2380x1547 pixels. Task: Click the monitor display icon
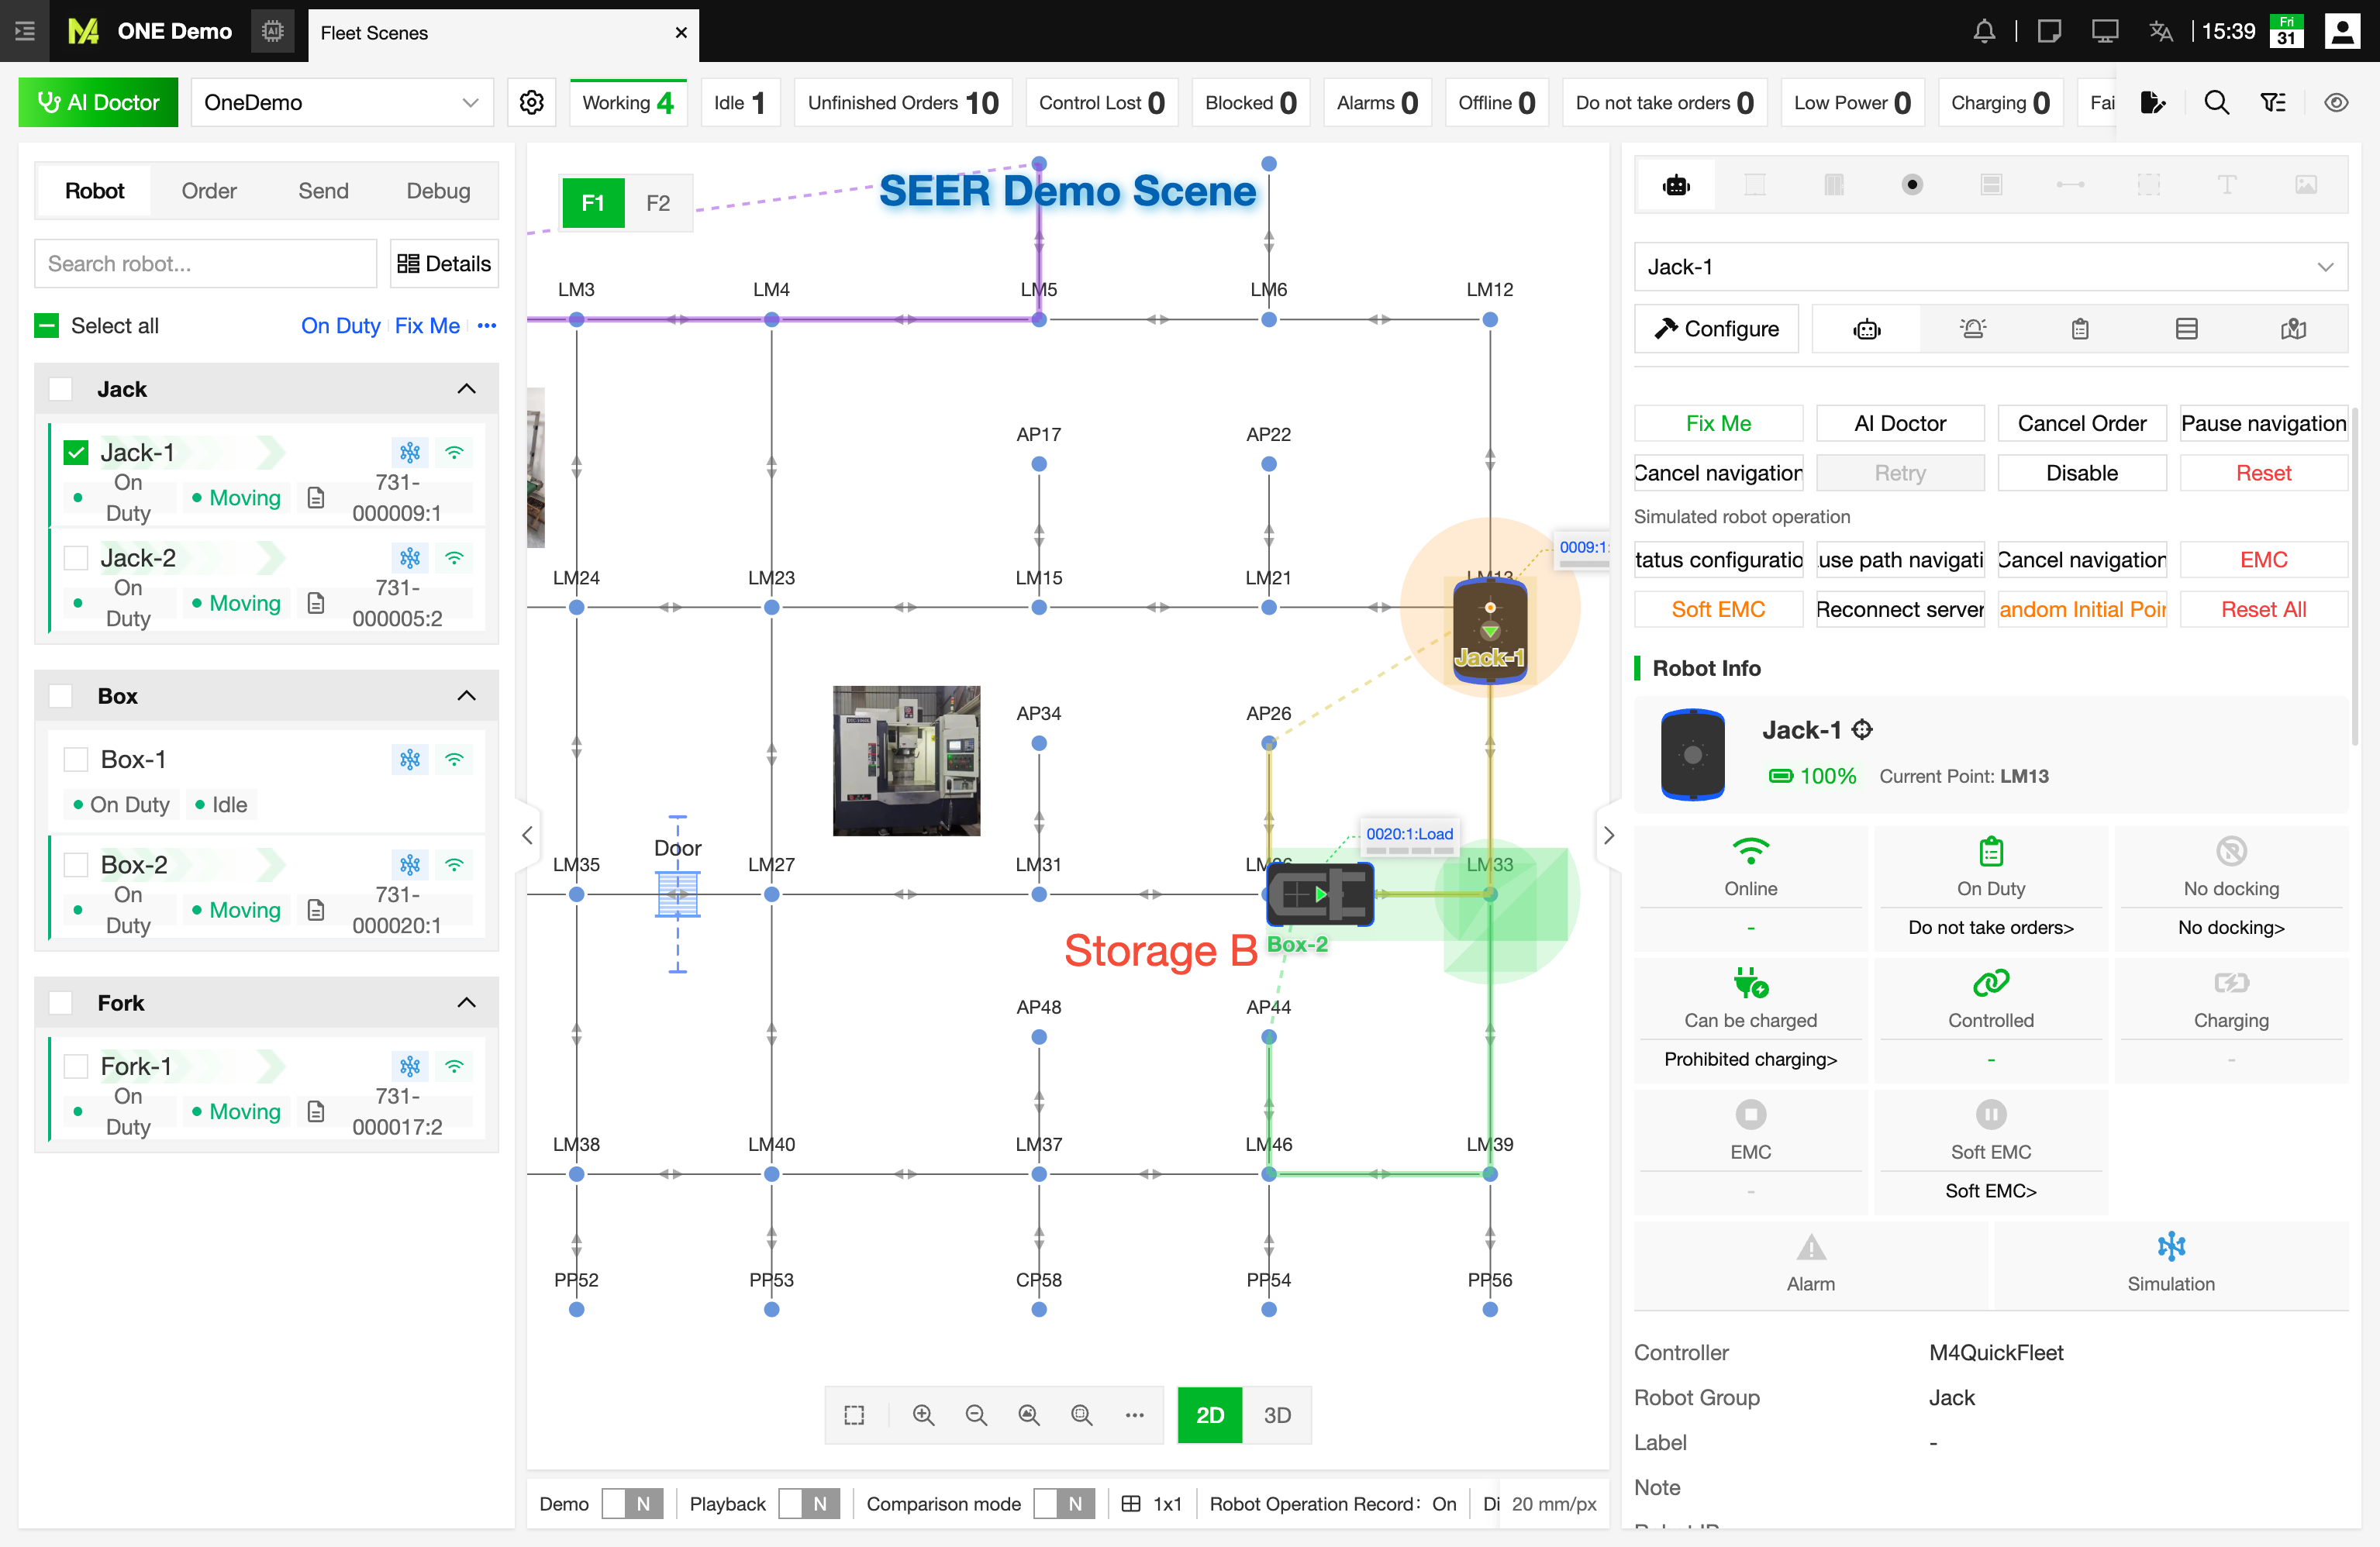tap(2105, 31)
